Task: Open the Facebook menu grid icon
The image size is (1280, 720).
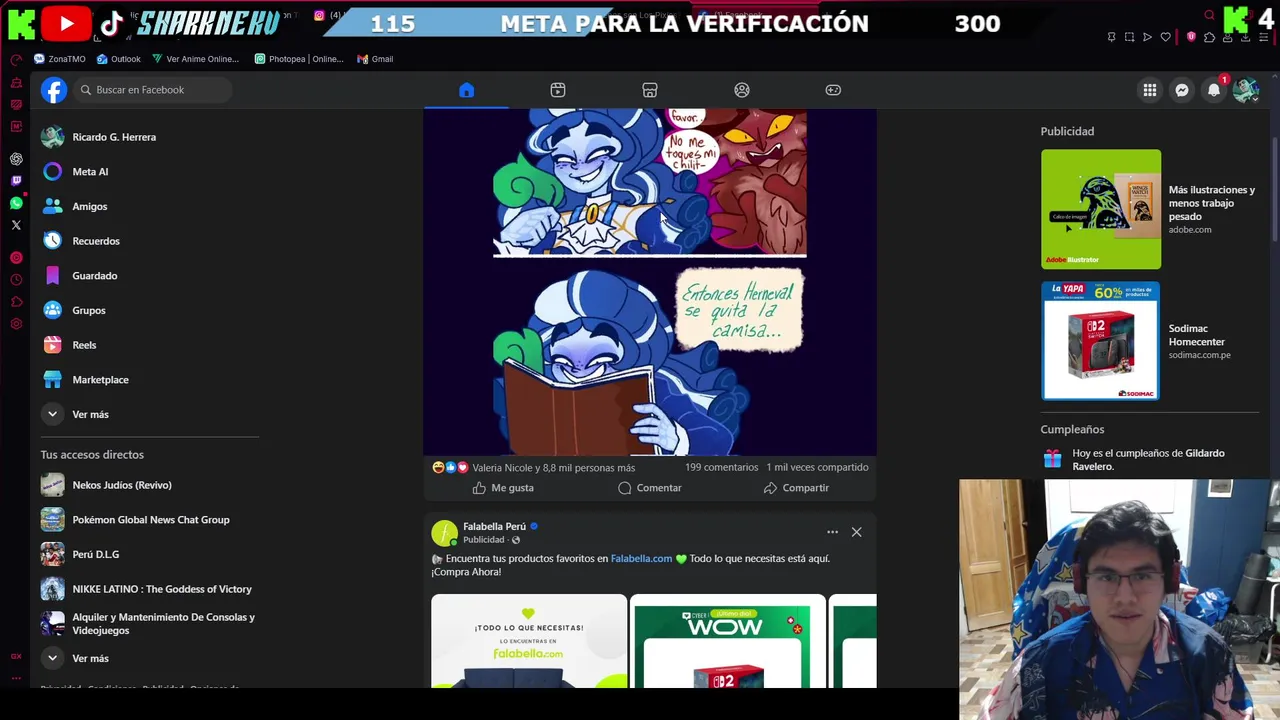Action: click(1150, 90)
